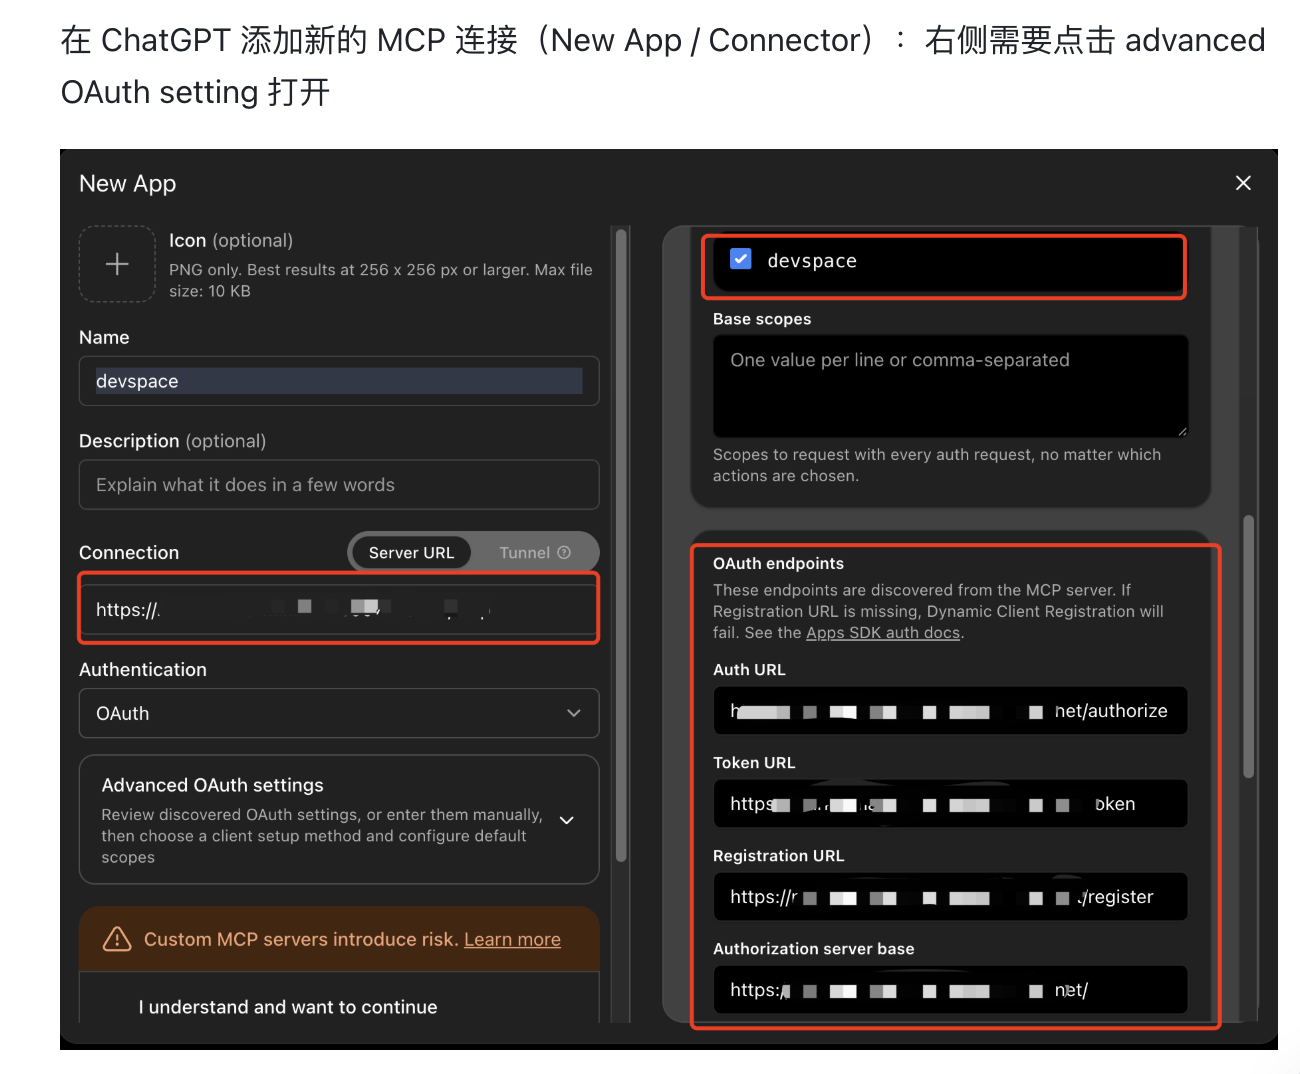Click the Auth URL field
Viewport: 1300px width, 1074px height.
click(x=950, y=711)
